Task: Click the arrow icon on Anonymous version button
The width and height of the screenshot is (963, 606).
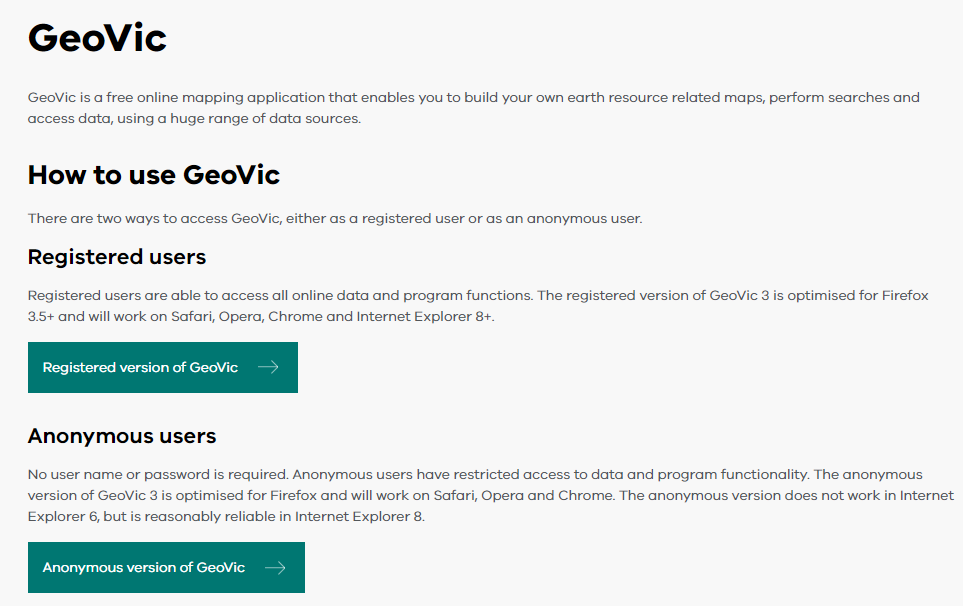Action: pyautogui.click(x=275, y=567)
